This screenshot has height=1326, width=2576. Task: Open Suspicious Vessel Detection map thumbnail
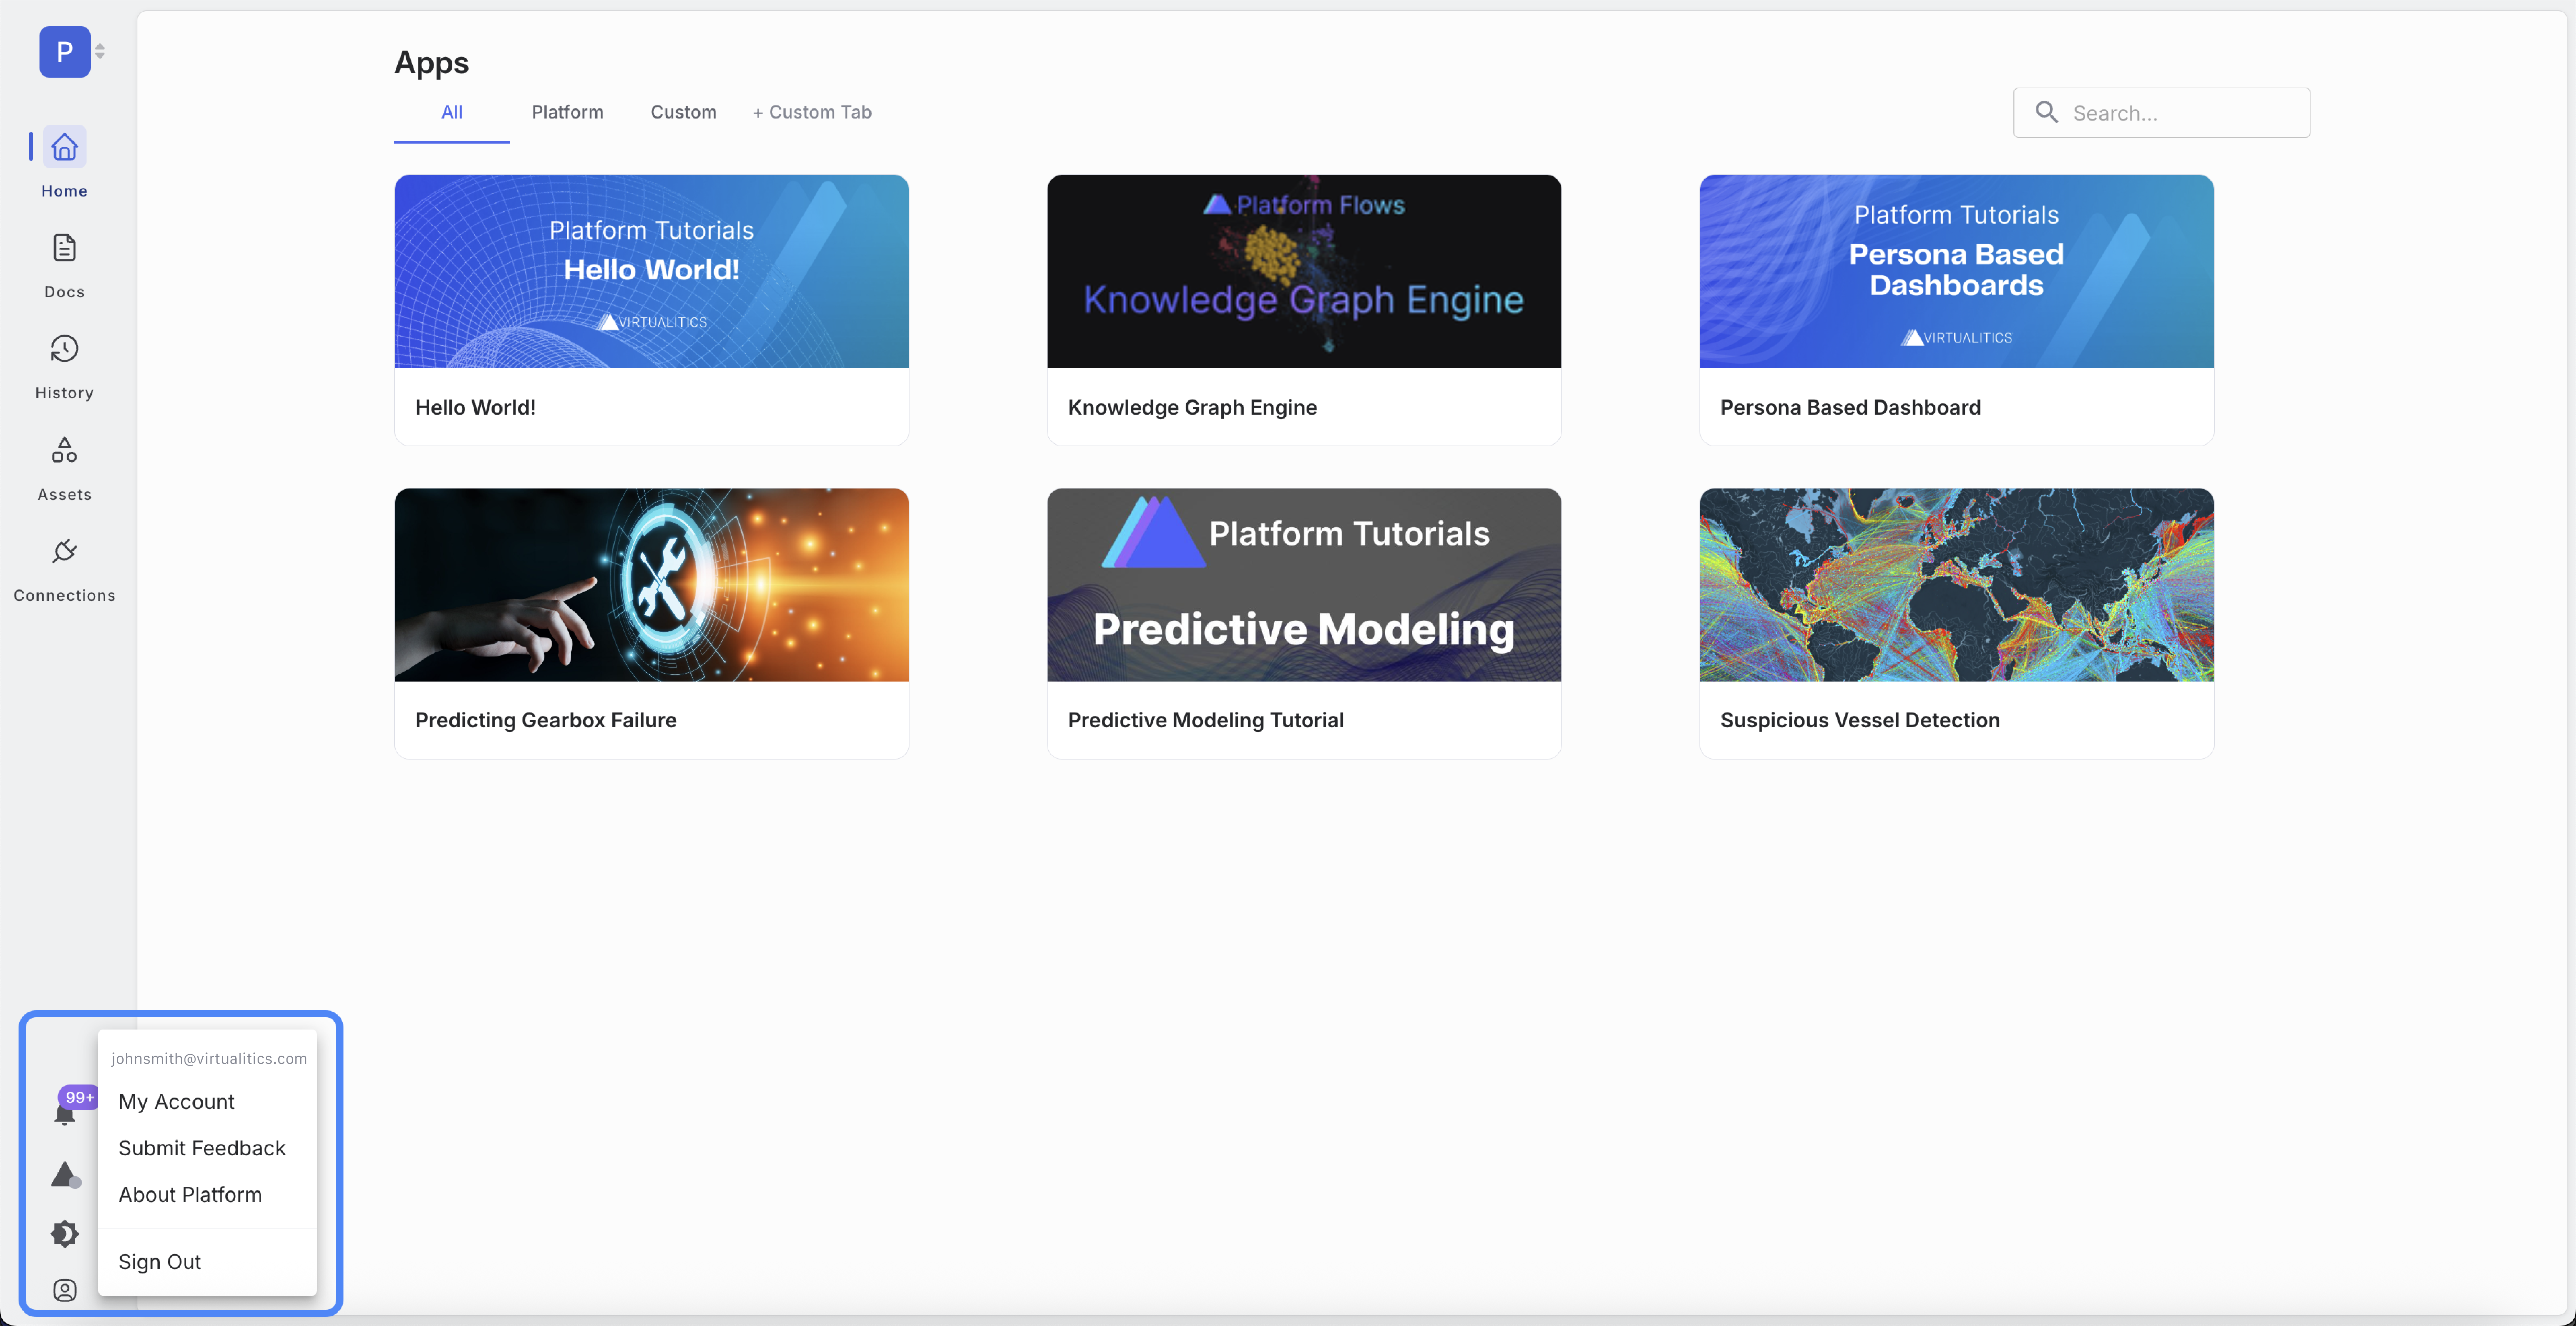(1957, 585)
